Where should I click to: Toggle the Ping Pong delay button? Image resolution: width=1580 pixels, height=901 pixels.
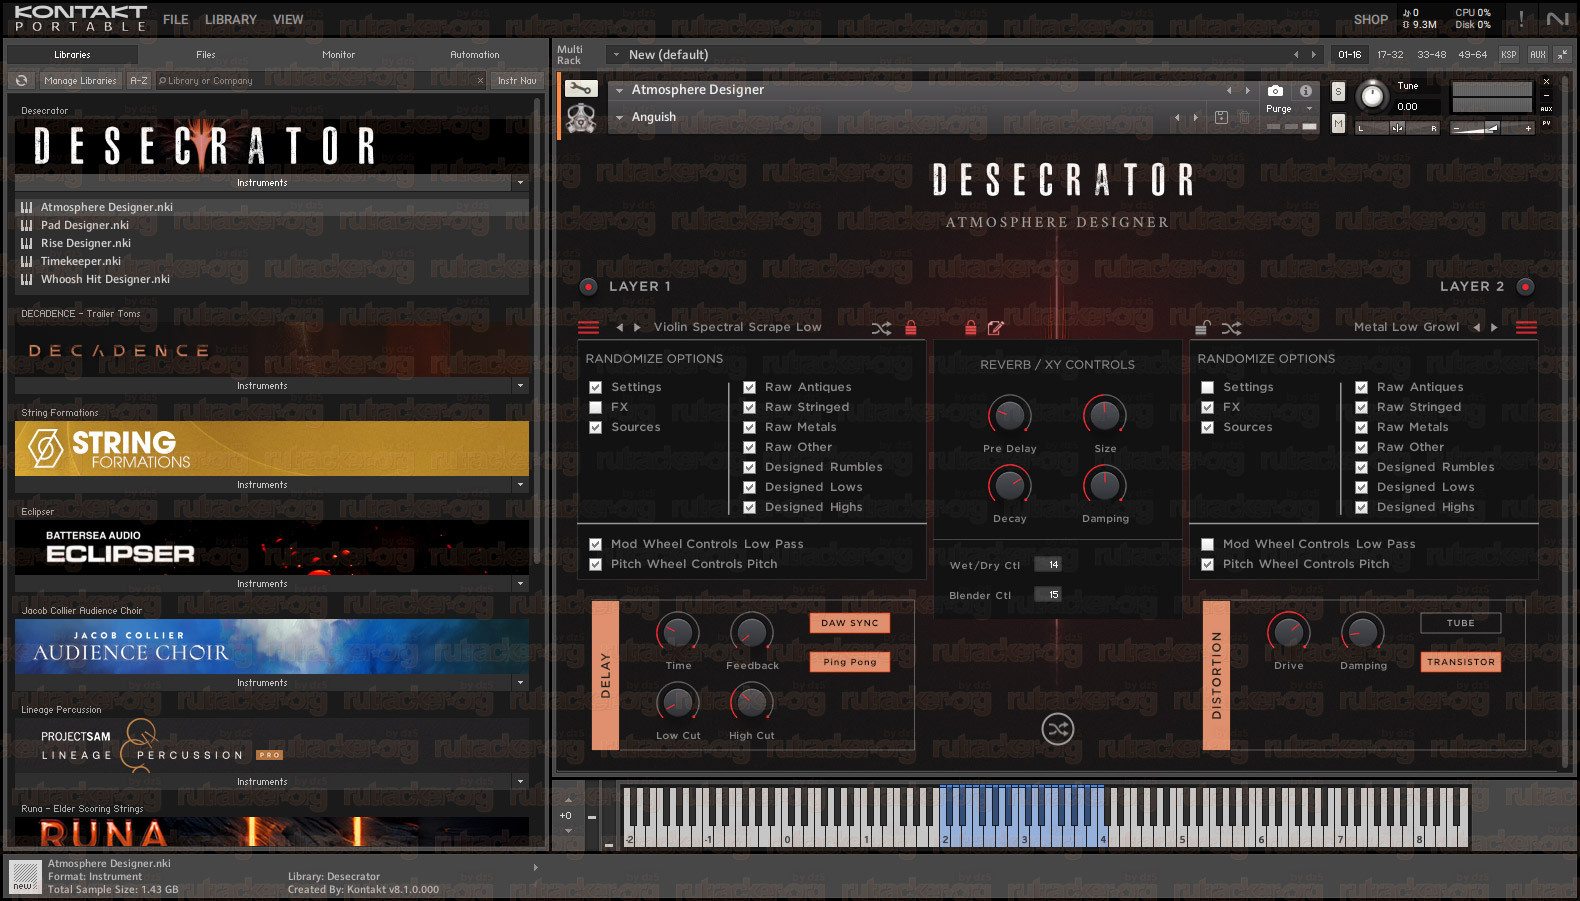(850, 662)
